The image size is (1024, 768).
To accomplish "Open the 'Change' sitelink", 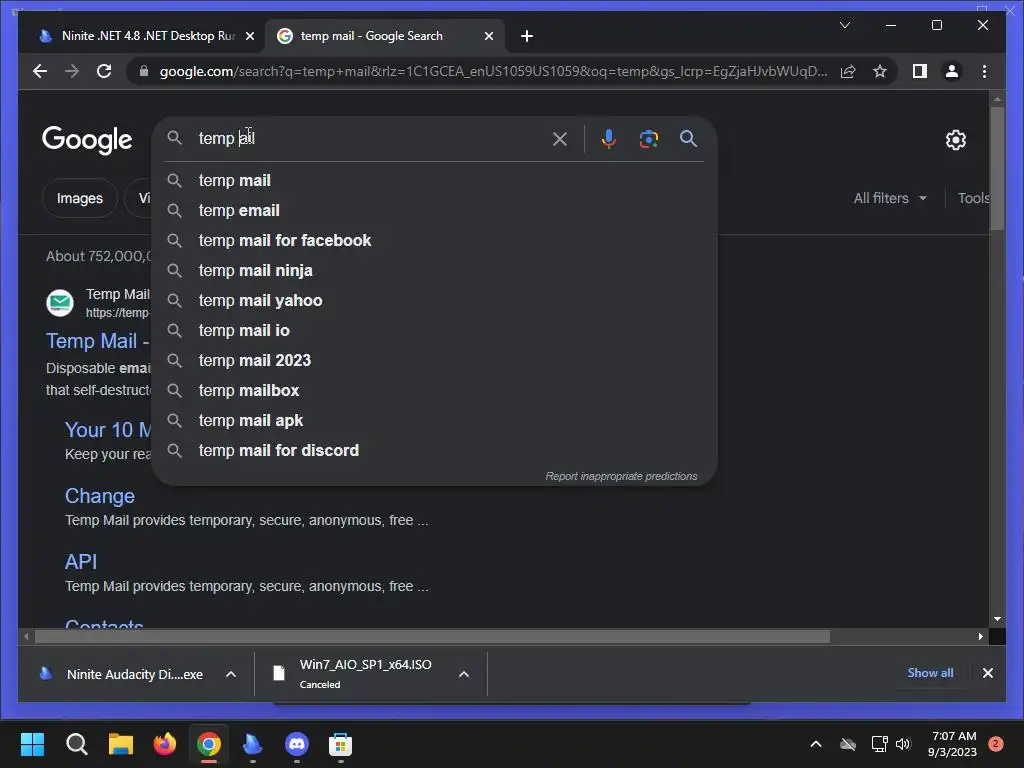I will pyautogui.click(x=100, y=496).
